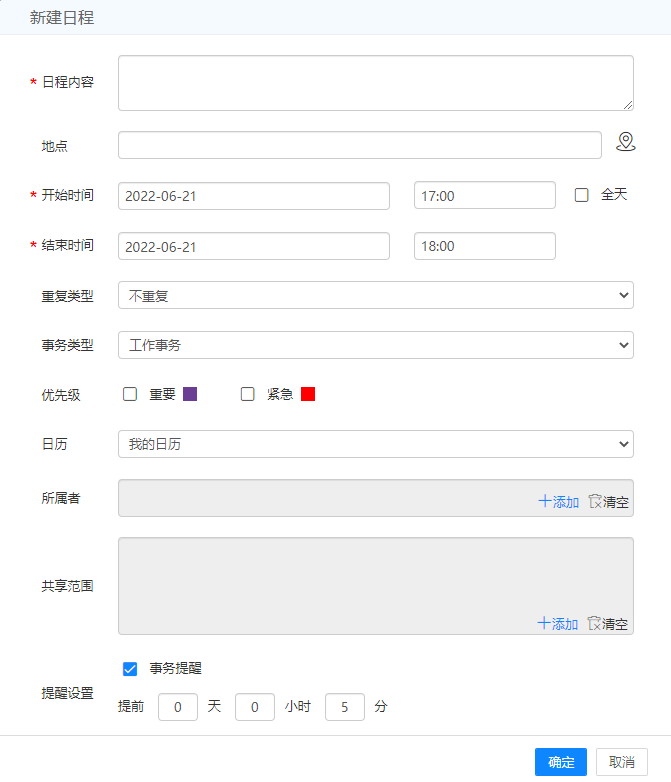Click 添加 in the 共享范围 box

coord(558,624)
